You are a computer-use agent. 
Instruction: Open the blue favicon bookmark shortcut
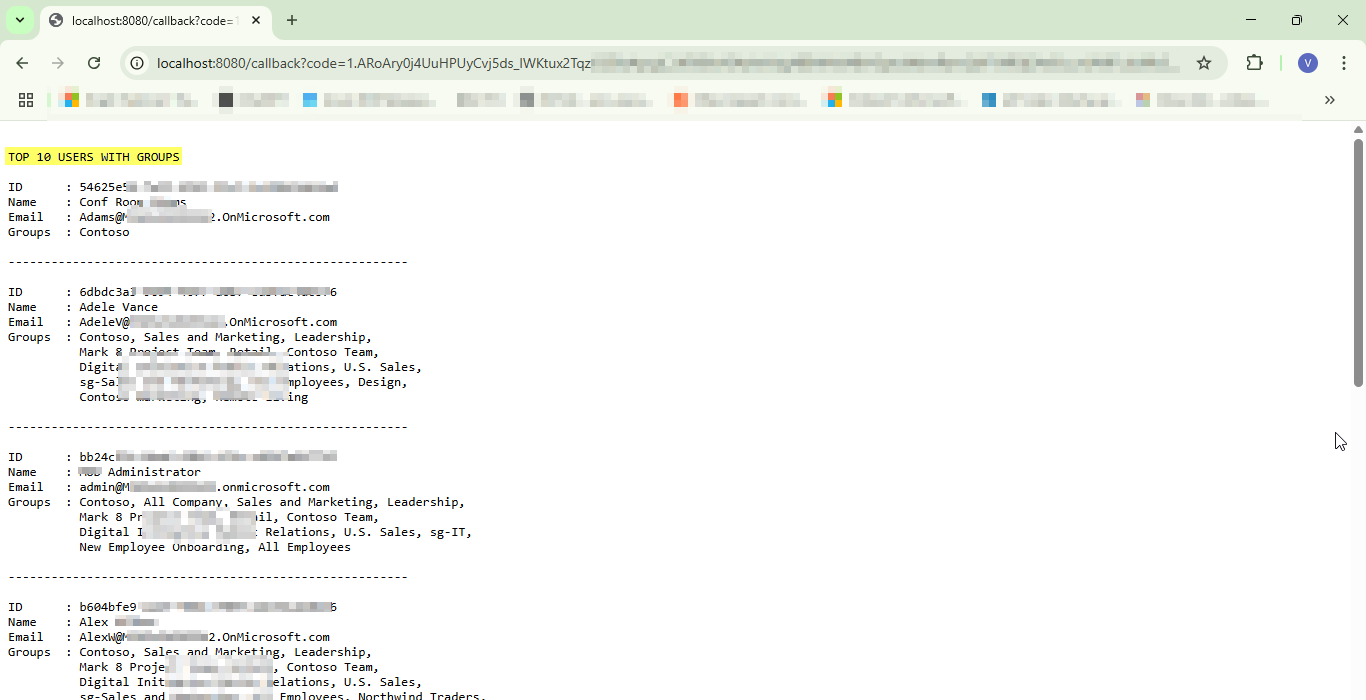(309, 100)
